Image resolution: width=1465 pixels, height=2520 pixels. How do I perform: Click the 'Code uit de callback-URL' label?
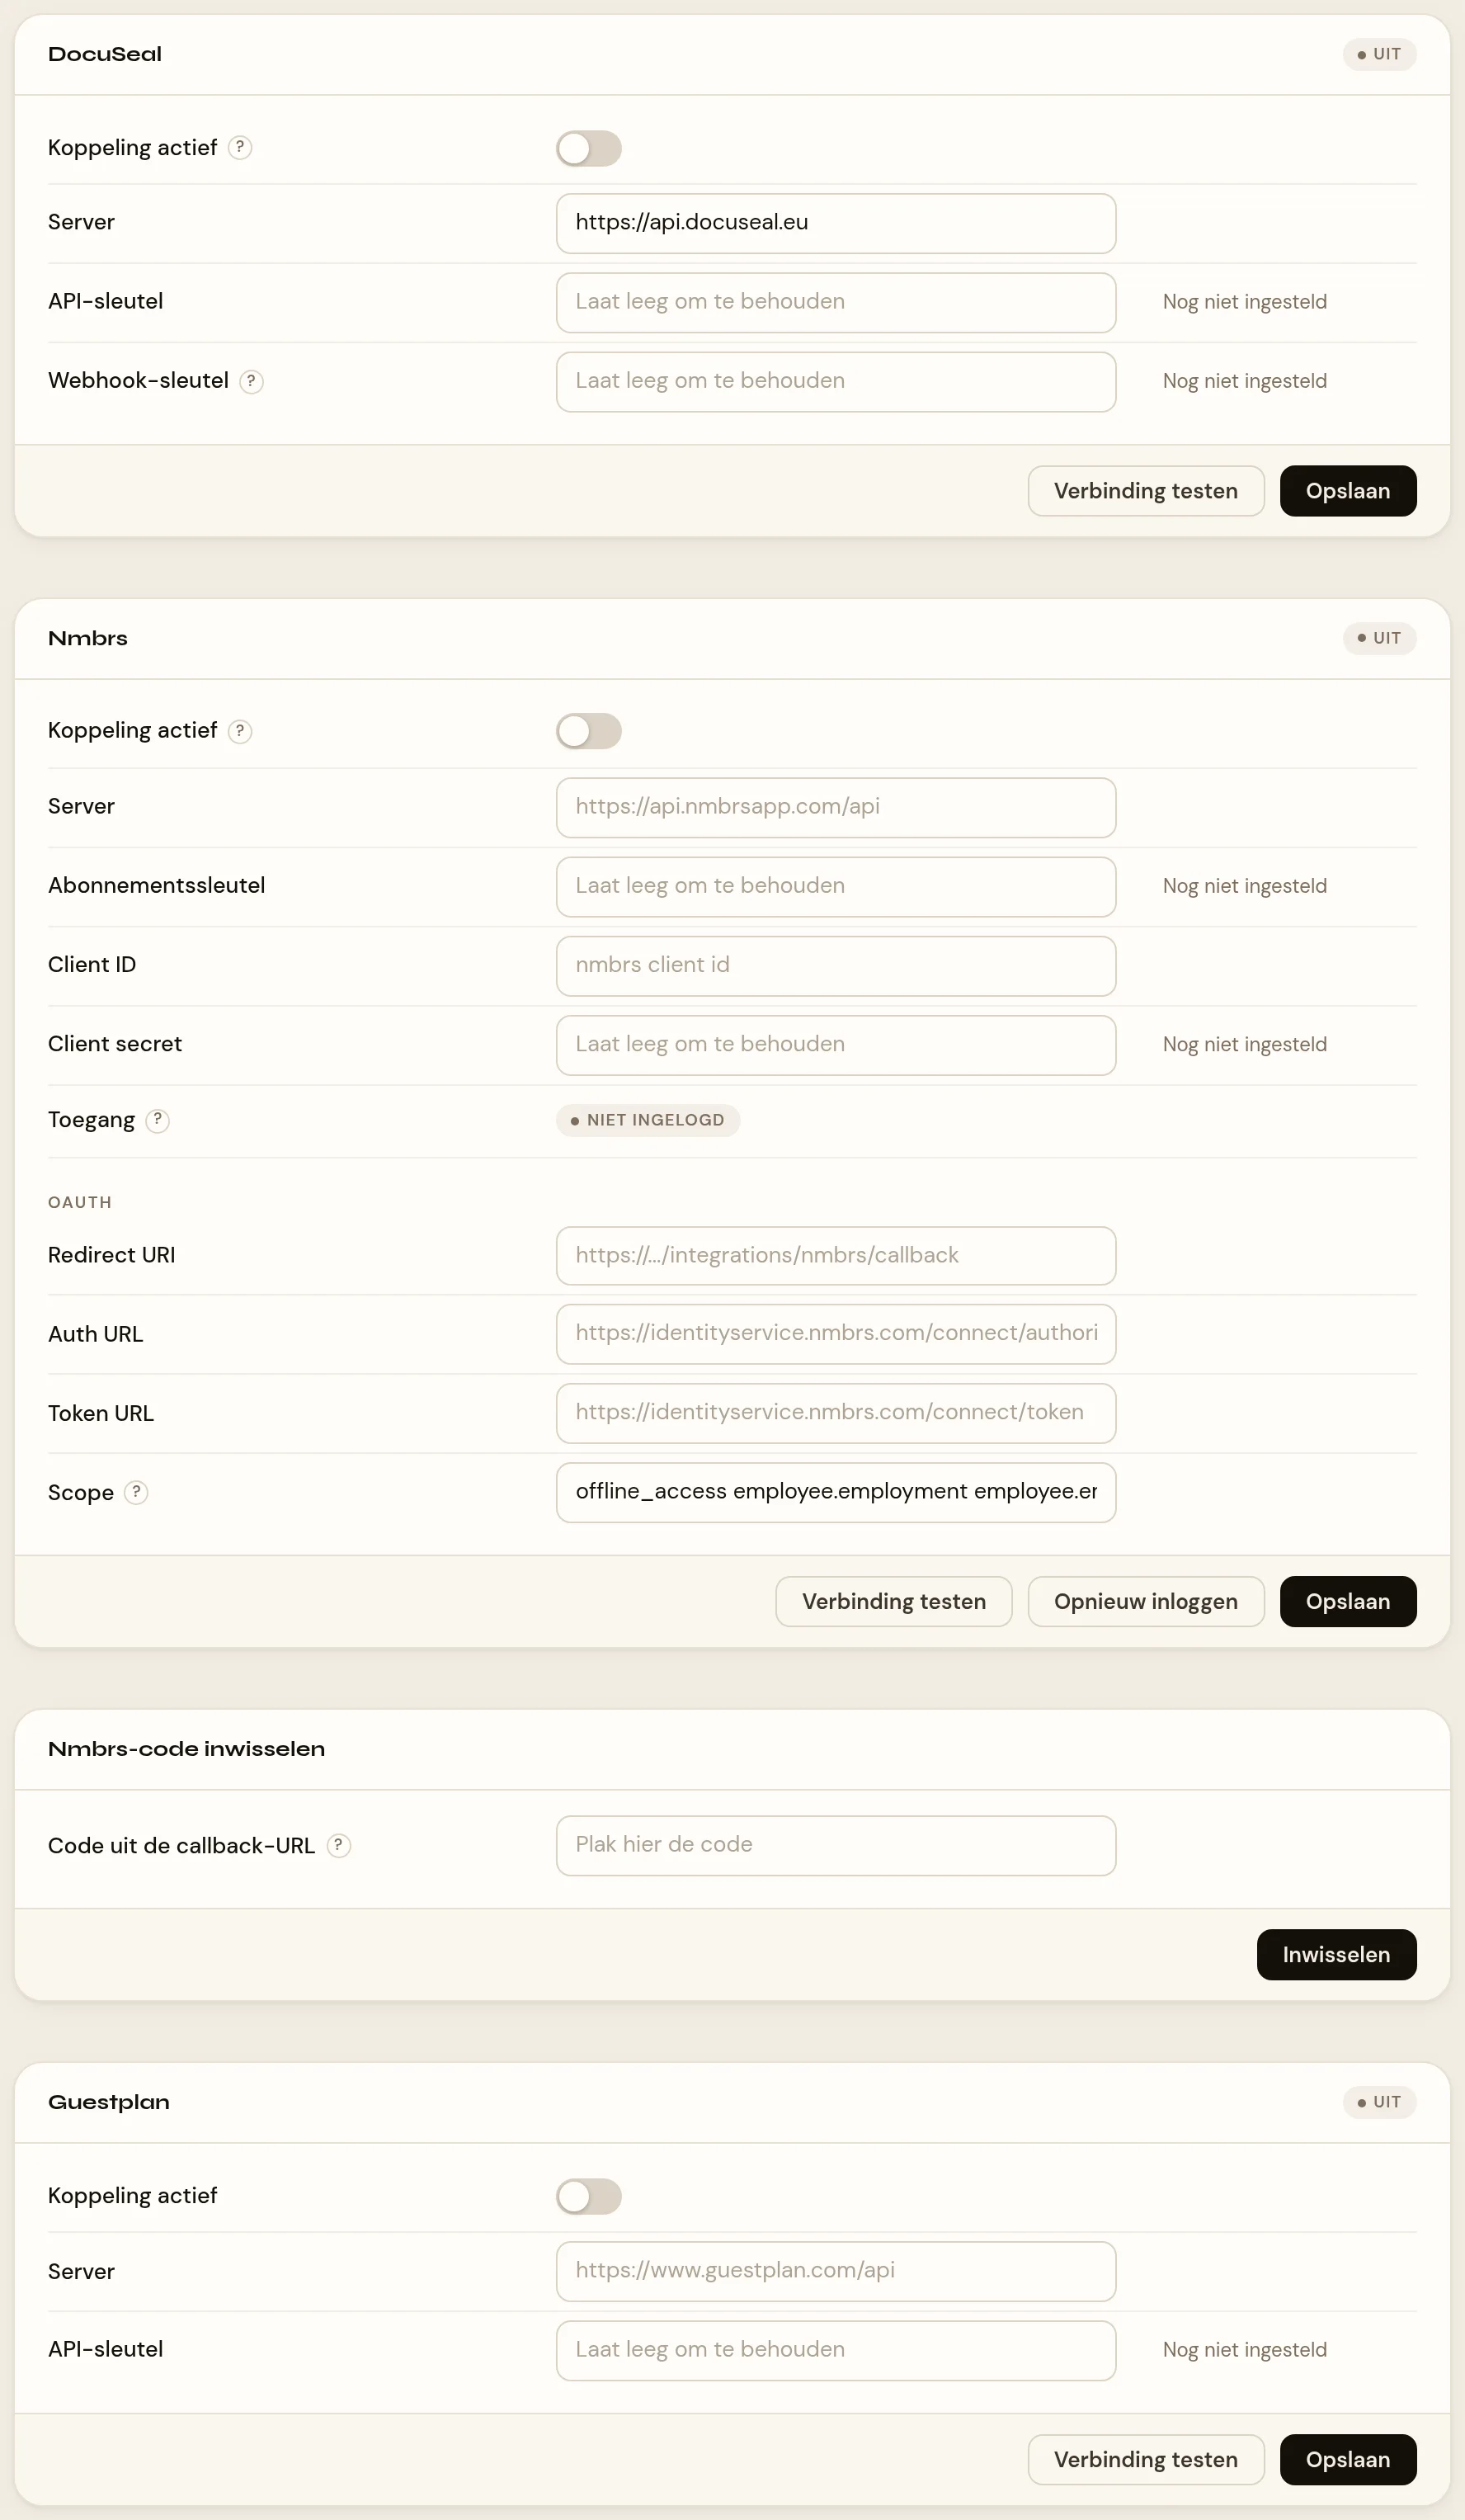tap(181, 1845)
